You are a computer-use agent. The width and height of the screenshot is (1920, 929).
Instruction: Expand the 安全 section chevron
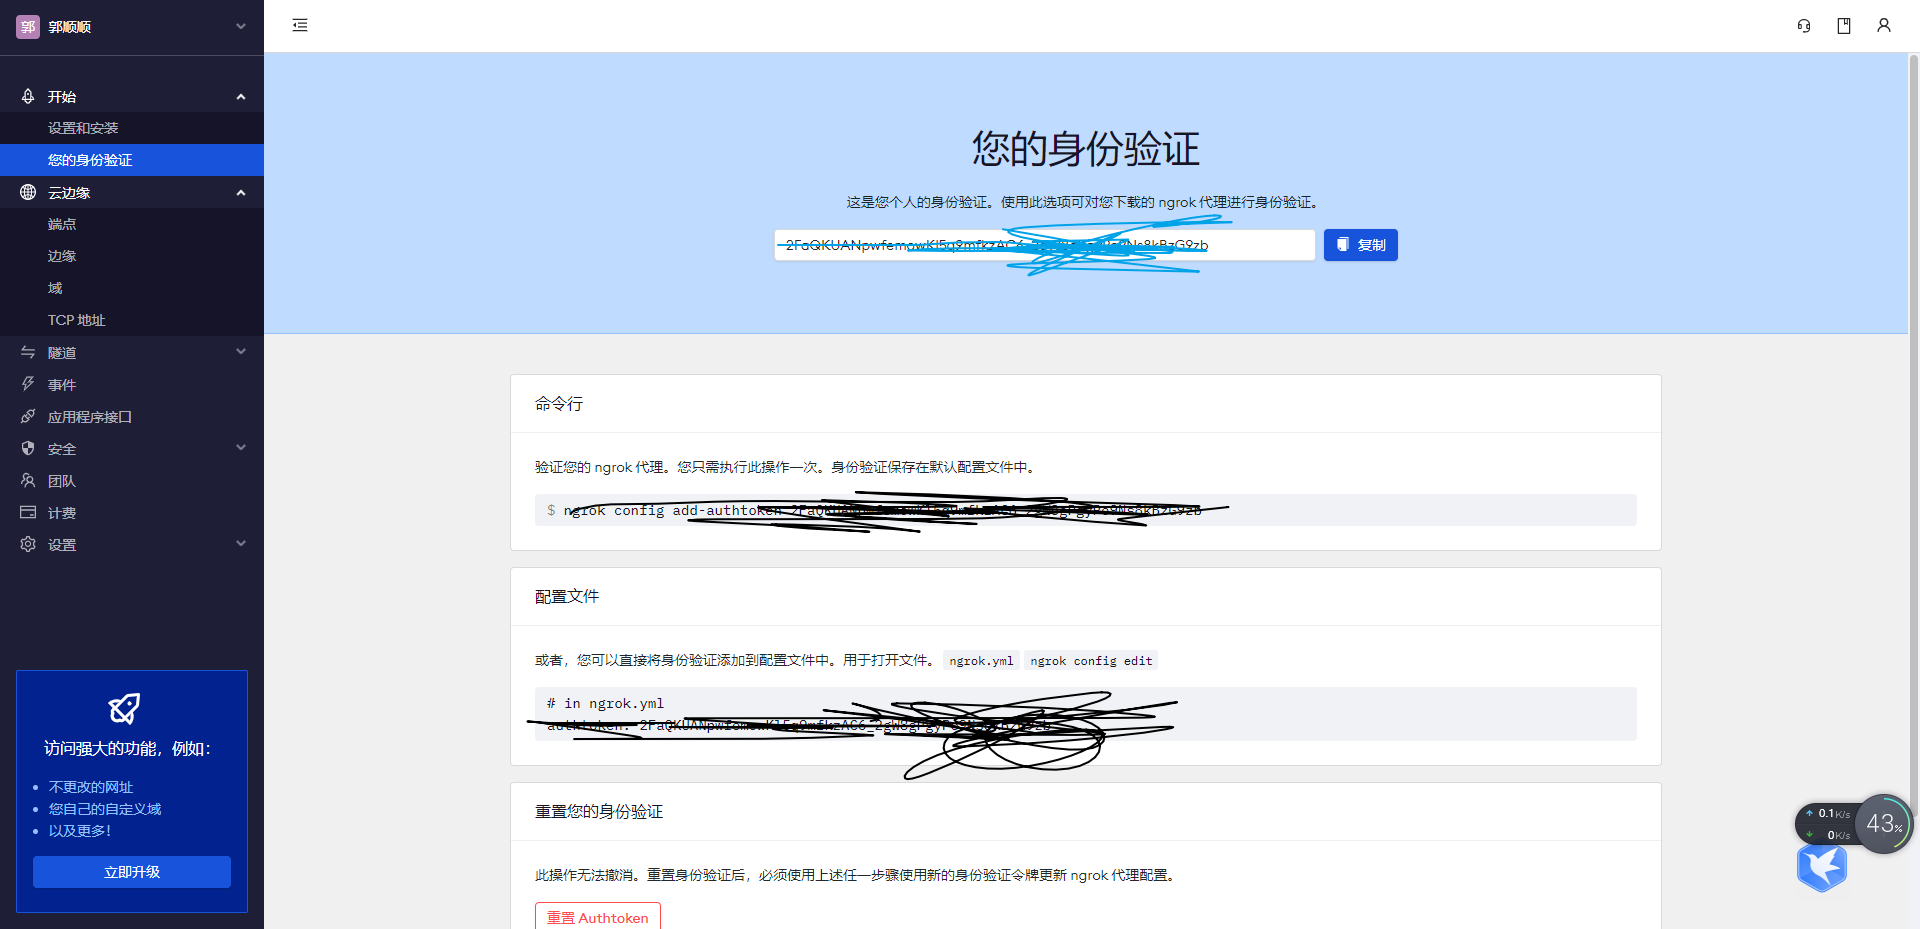(x=241, y=447)
